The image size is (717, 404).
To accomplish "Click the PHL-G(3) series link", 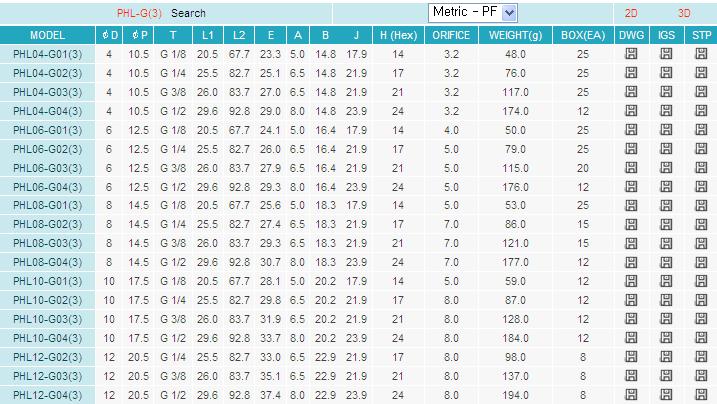I will click(x=139, y=14).
